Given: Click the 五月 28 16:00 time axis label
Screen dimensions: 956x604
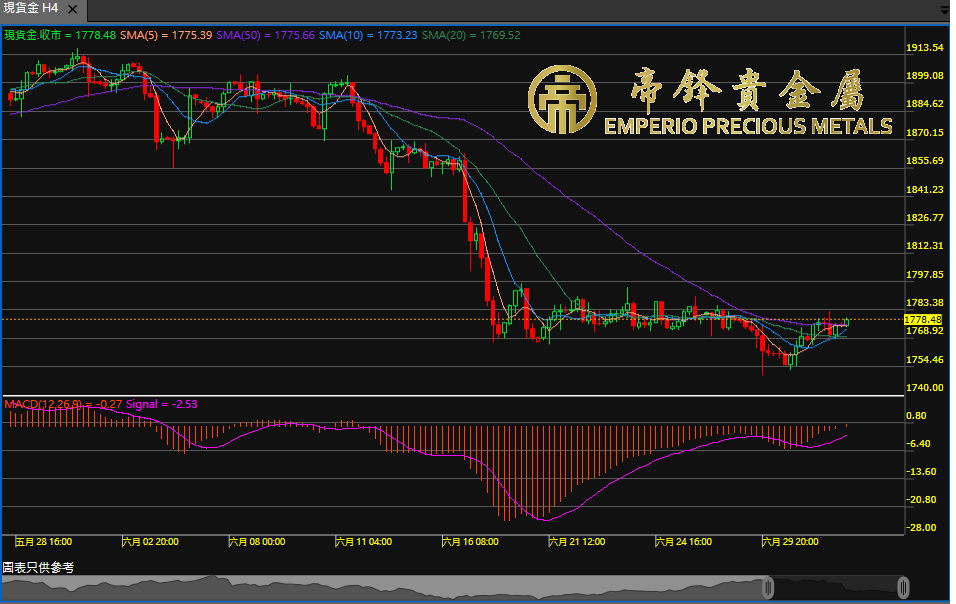Looking at the screenshot, I should tap(43, 542).
